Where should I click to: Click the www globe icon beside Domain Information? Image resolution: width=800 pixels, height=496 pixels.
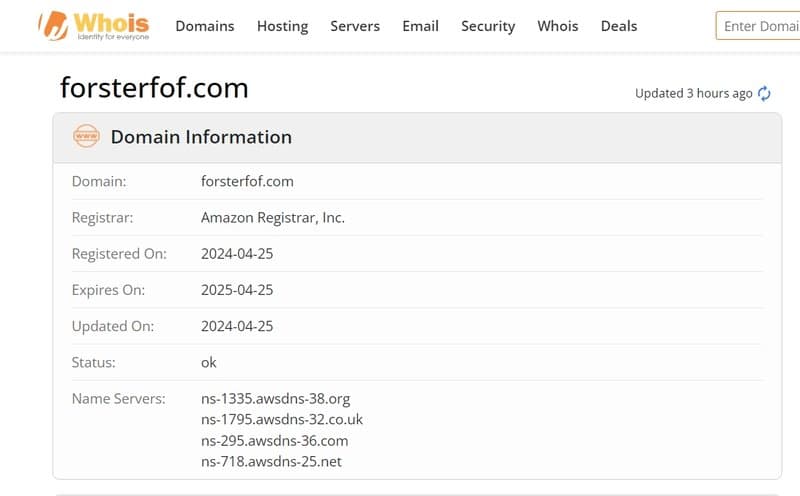click(x=87, y=137)
